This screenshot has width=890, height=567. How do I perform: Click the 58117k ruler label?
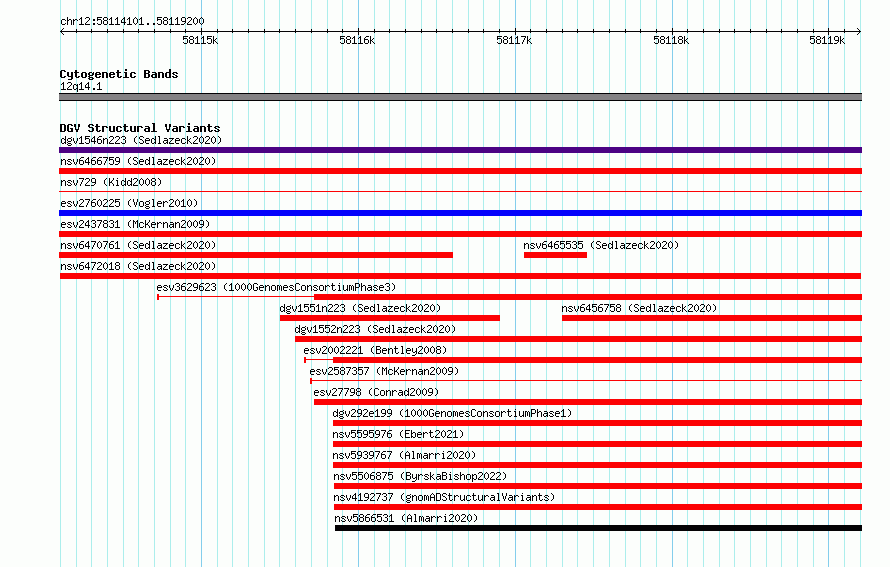pos(514,40)
